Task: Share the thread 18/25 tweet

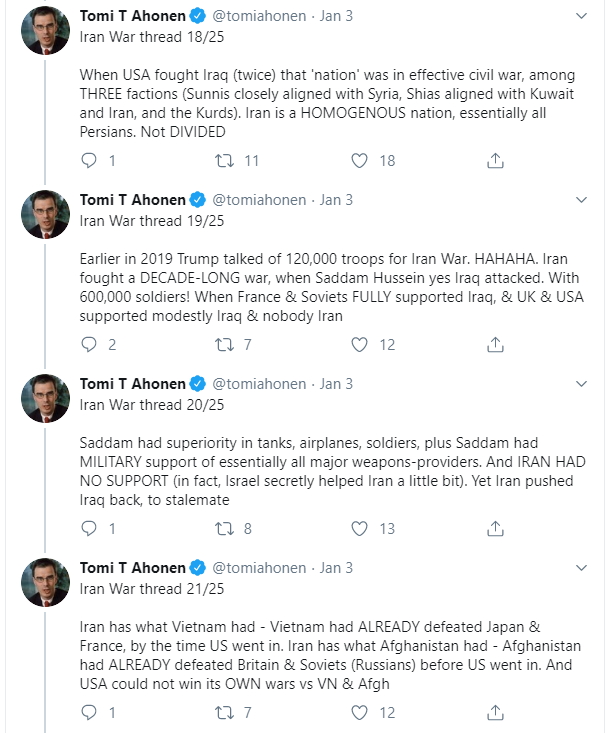Action: [x=495, y=160]
